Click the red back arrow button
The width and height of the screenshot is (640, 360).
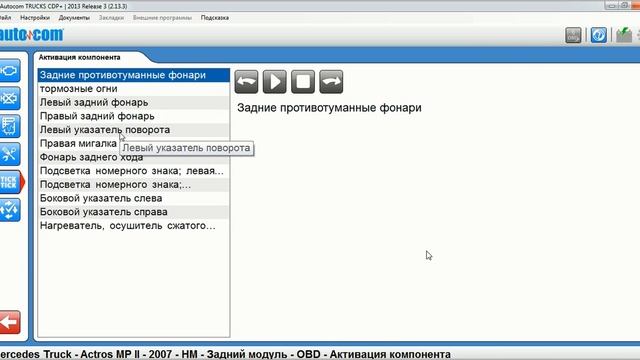10,322
